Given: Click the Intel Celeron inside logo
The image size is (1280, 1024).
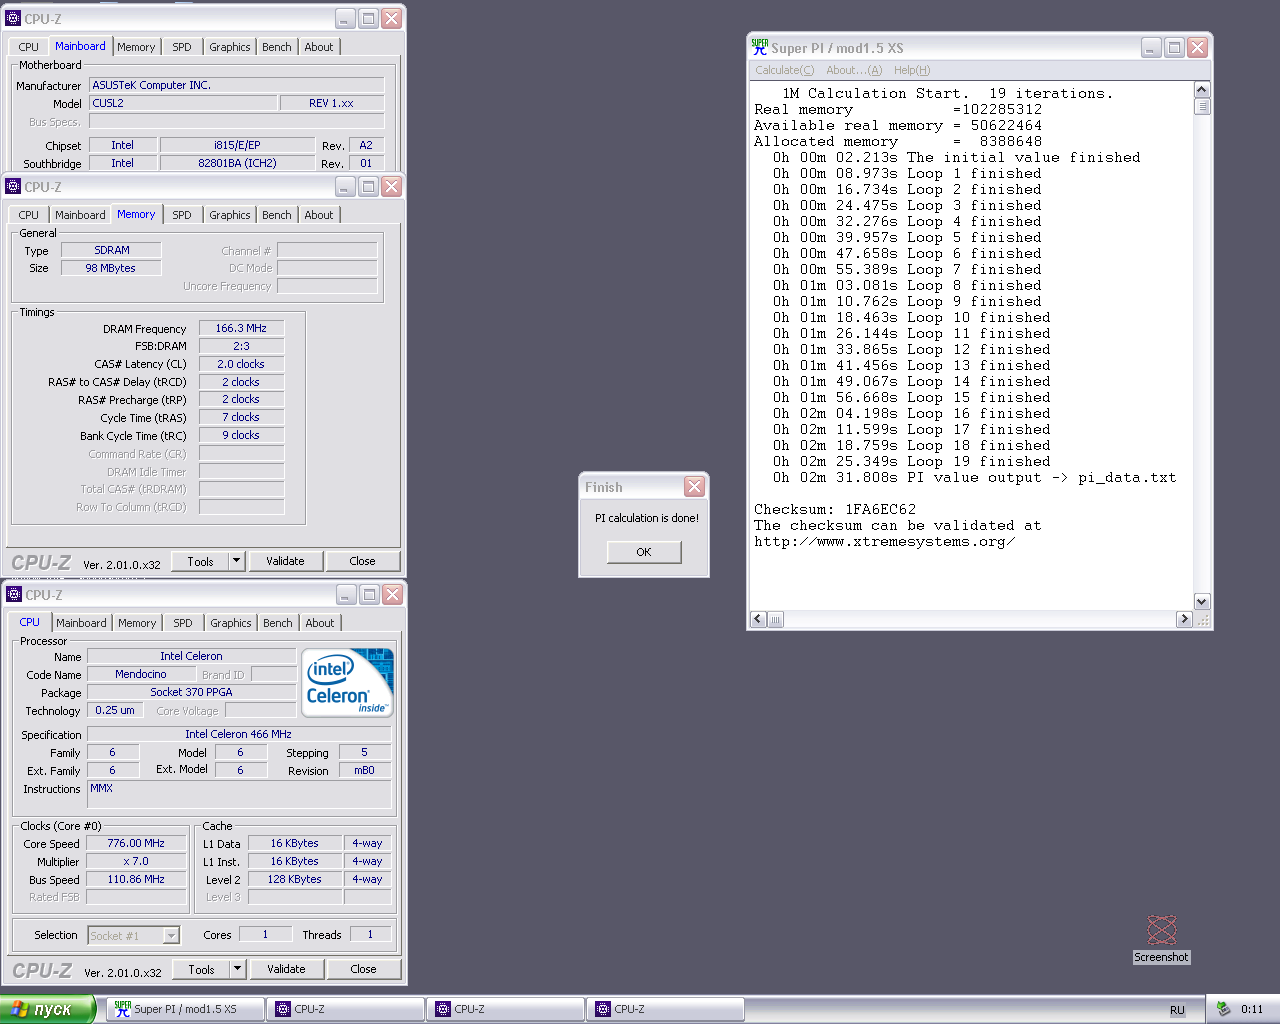Looking at the screenshot, I should click(348, 682).
